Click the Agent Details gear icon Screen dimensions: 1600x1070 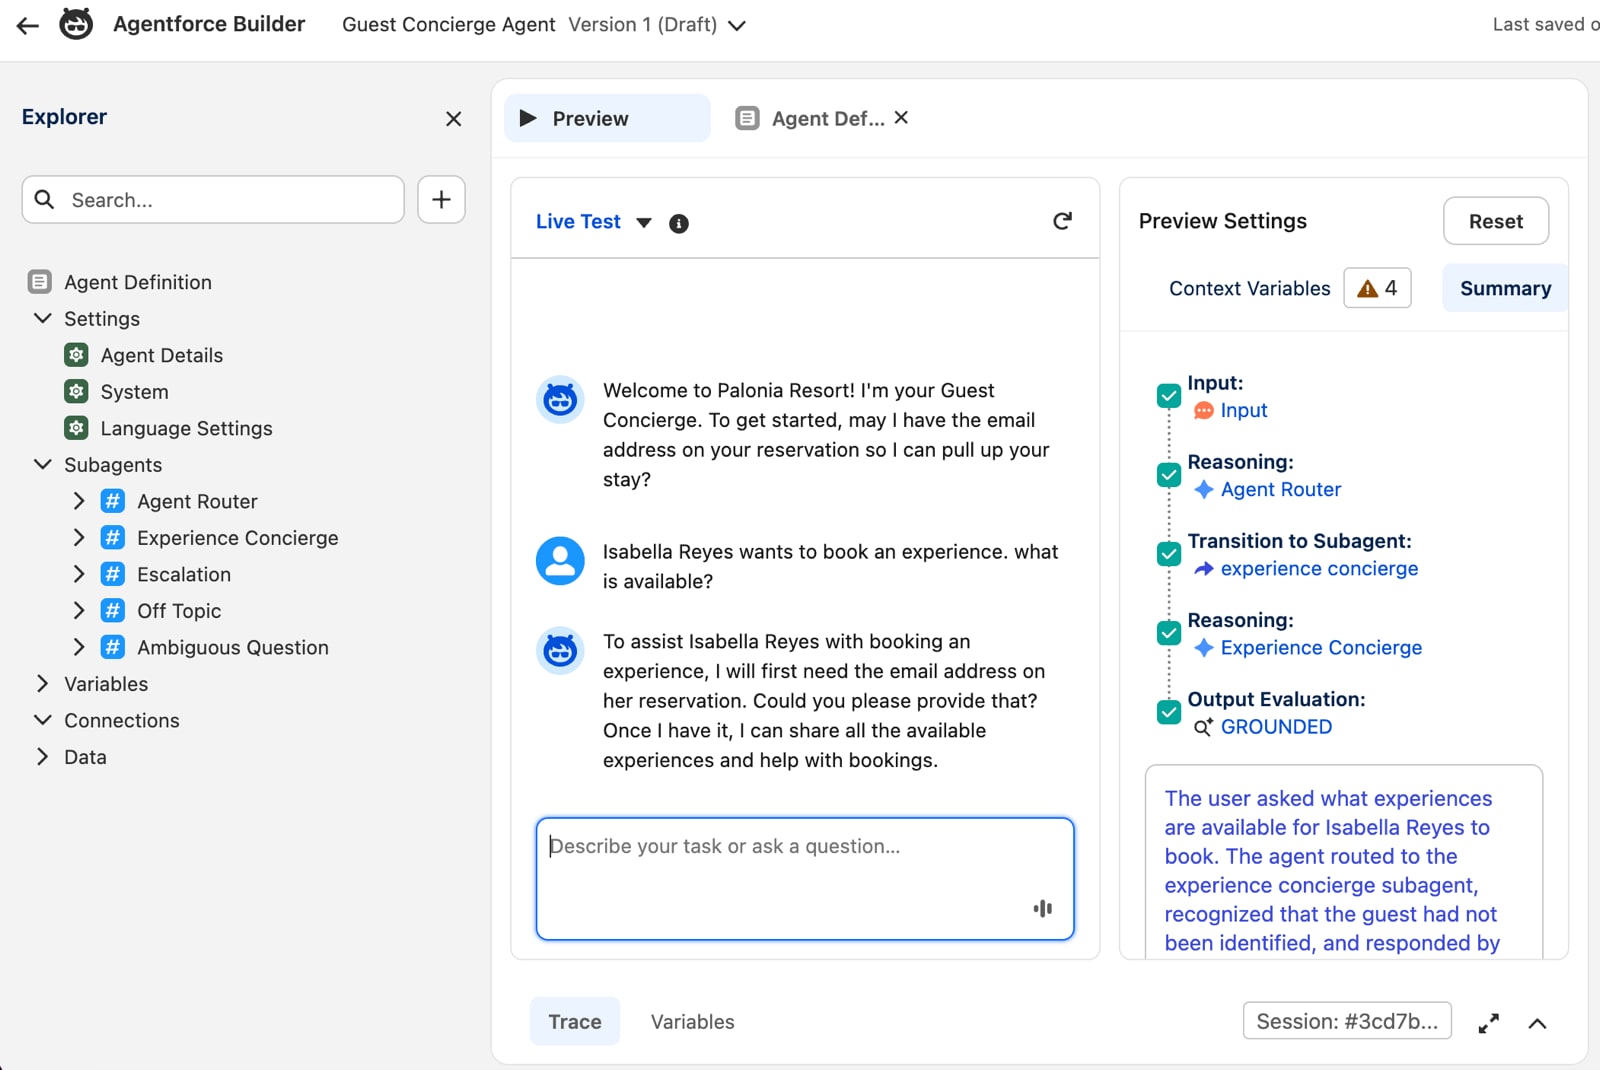pyautogui.click(x=76, y=355)
